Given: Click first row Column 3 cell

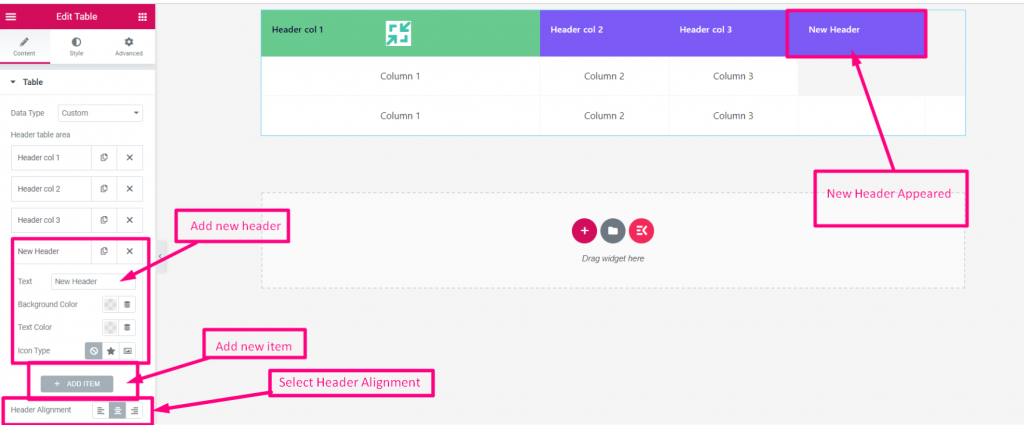Looking at the screenshot, I should 733,76.
